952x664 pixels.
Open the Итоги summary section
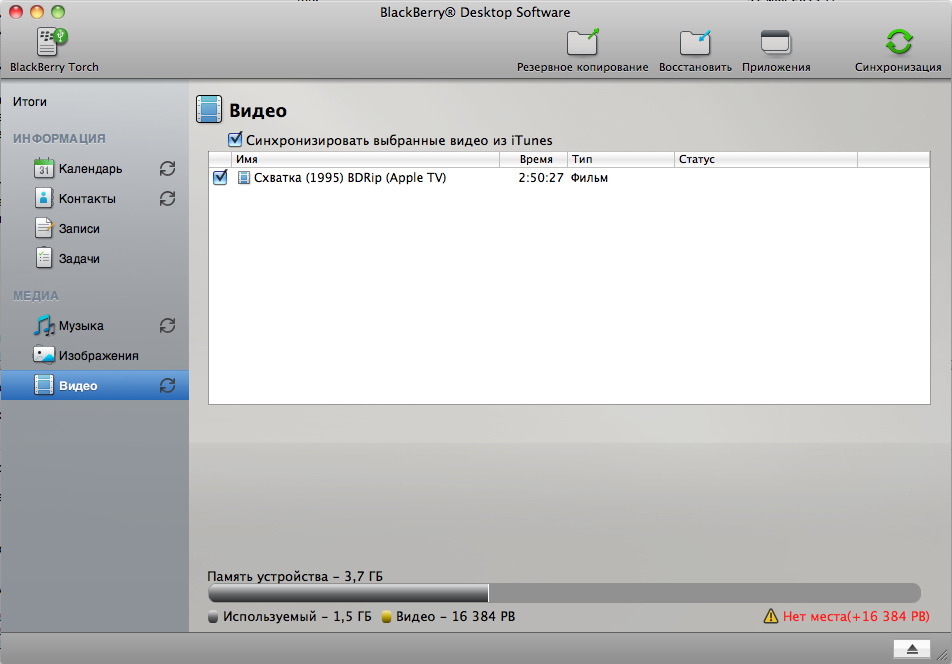point(30,102)
